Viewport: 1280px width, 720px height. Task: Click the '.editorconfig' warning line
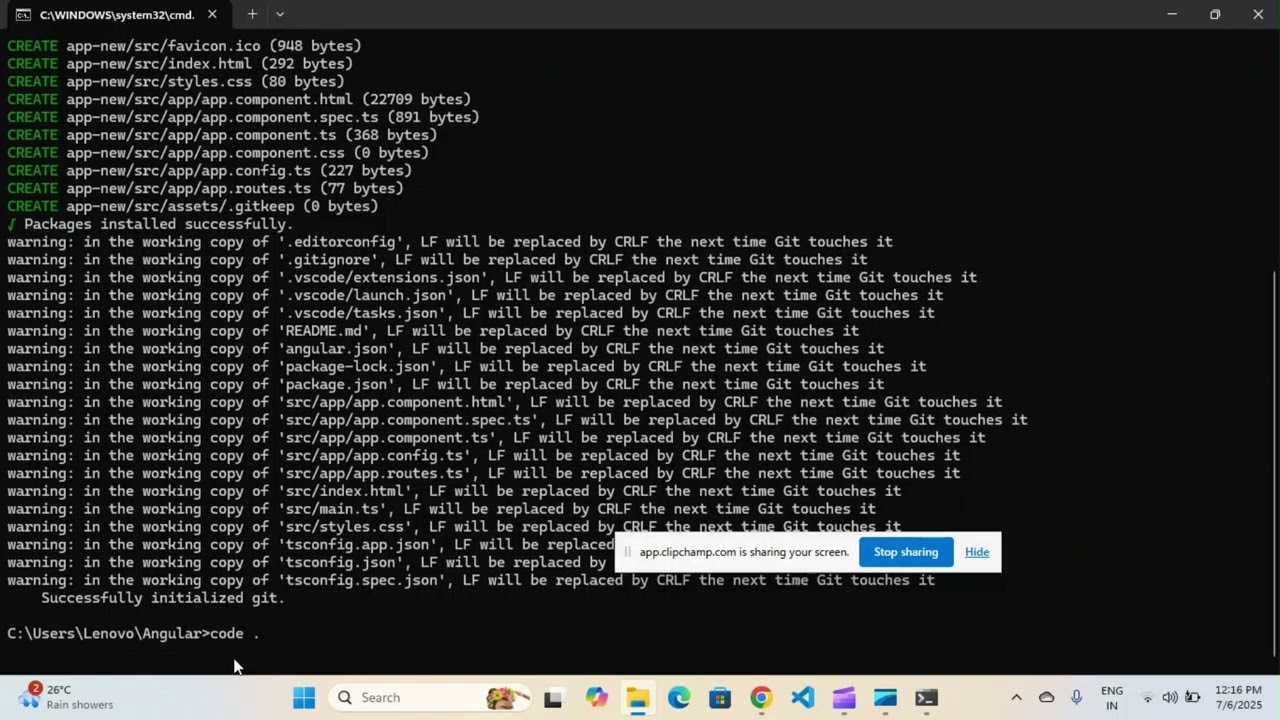(450, 242)
